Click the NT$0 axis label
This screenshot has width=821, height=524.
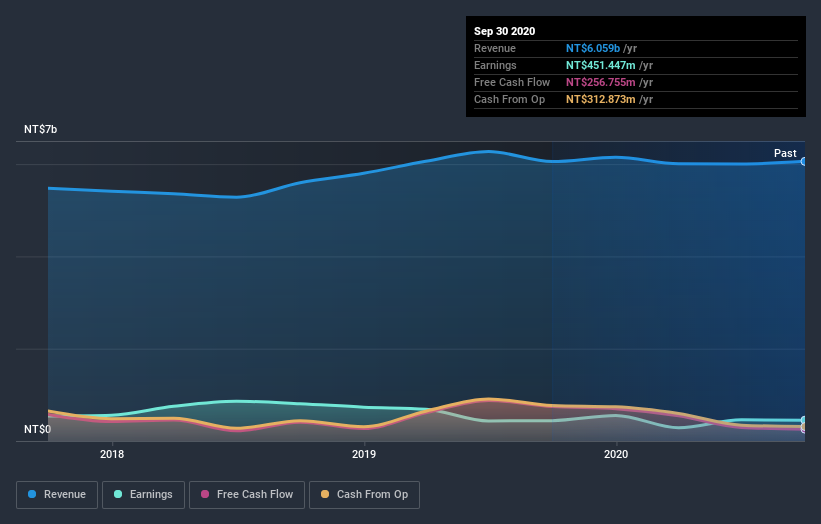38,429
